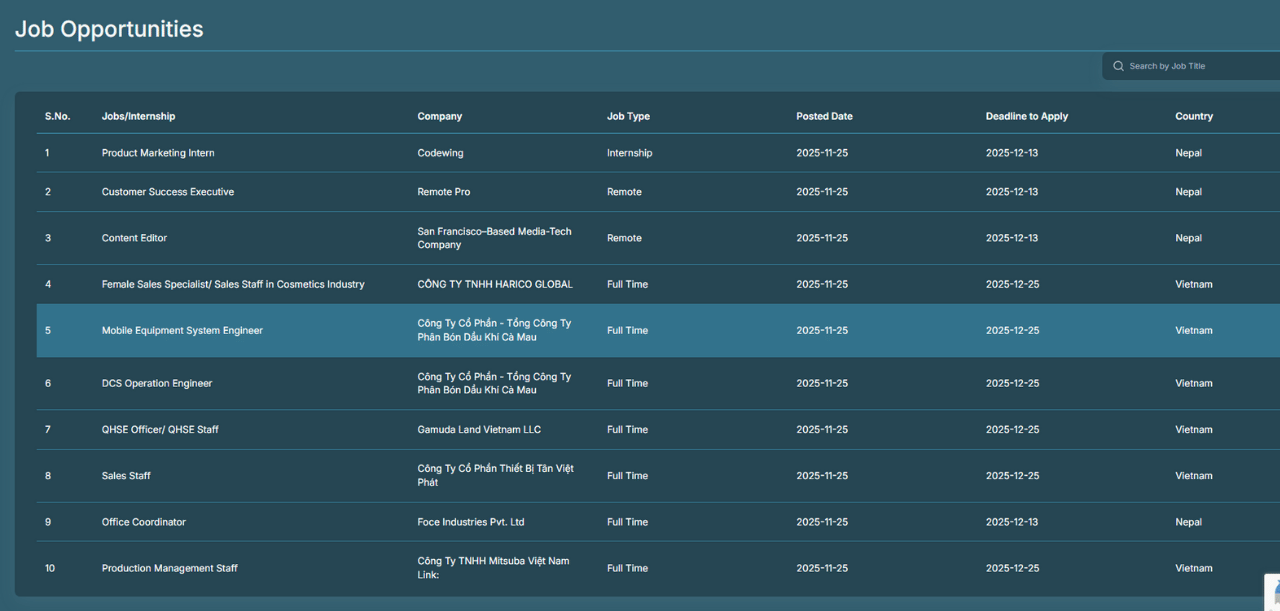The height and width of the screenshot is (611, 1280).
Task: Click the search magnifier icon
Action: click(x=1118, y=66)
